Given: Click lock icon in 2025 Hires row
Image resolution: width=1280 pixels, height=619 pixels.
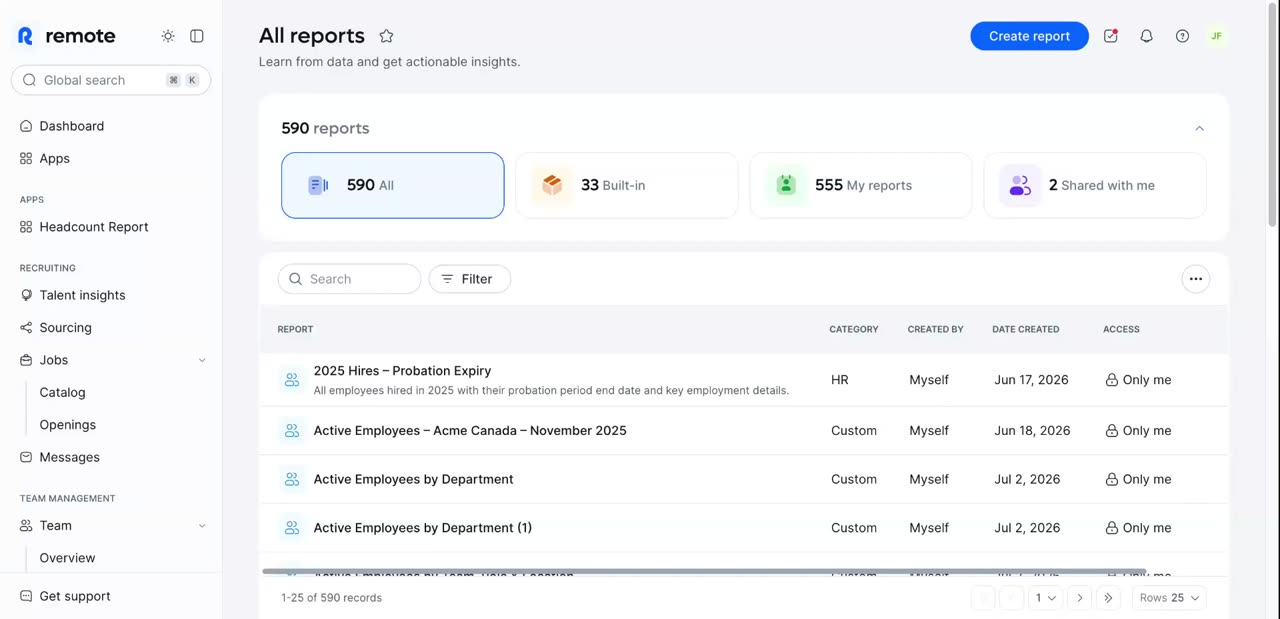Looking at the screenshot, I should coord(1111,380).
